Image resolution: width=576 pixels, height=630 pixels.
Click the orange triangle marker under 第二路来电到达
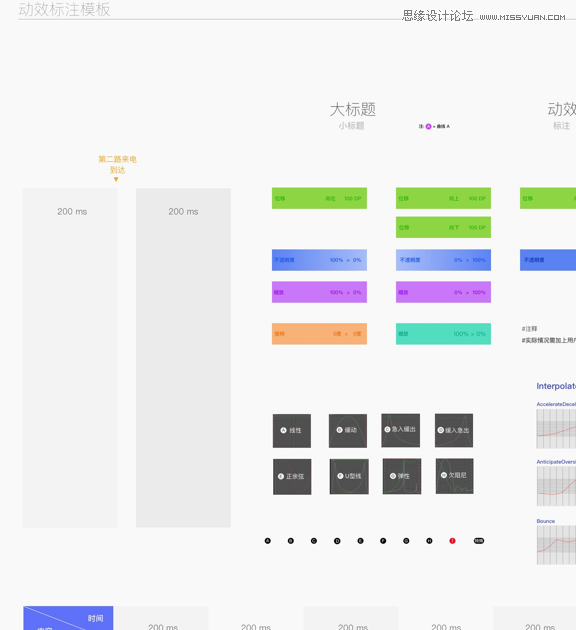tap(116, 179)
